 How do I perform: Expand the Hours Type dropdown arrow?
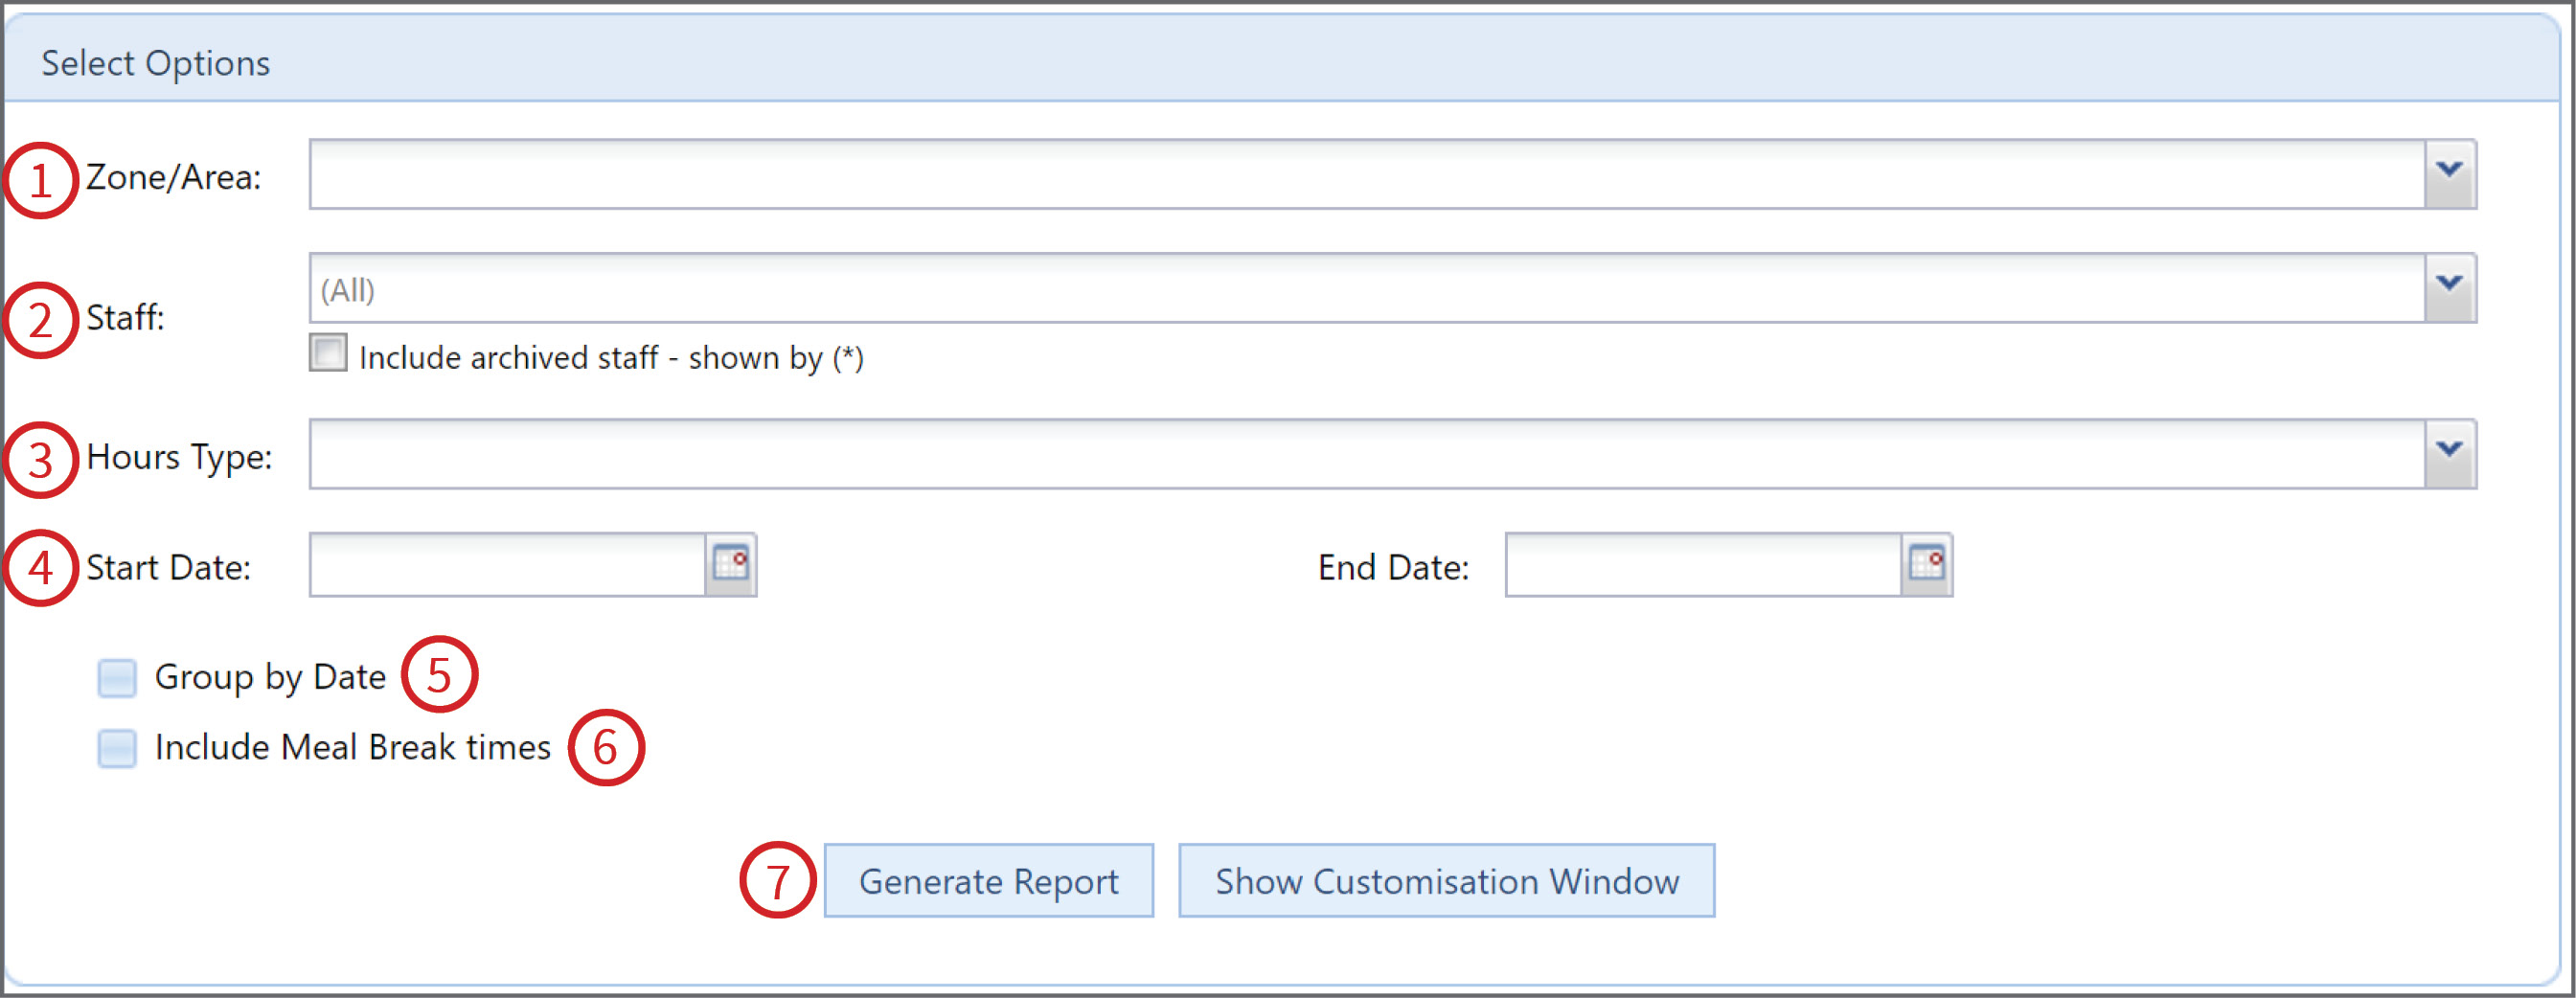(2450, 455)
